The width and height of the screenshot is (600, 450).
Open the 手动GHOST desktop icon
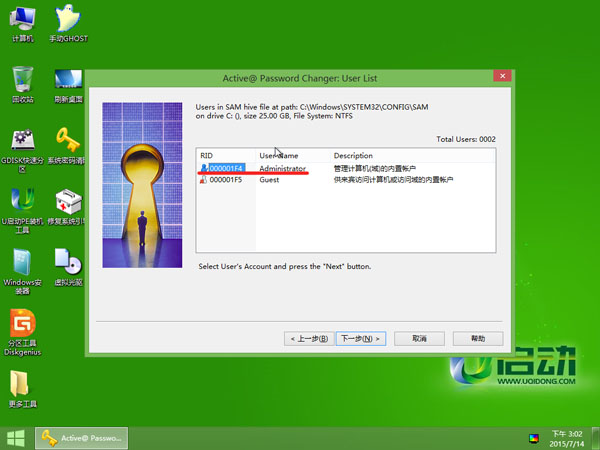[68, 24]
